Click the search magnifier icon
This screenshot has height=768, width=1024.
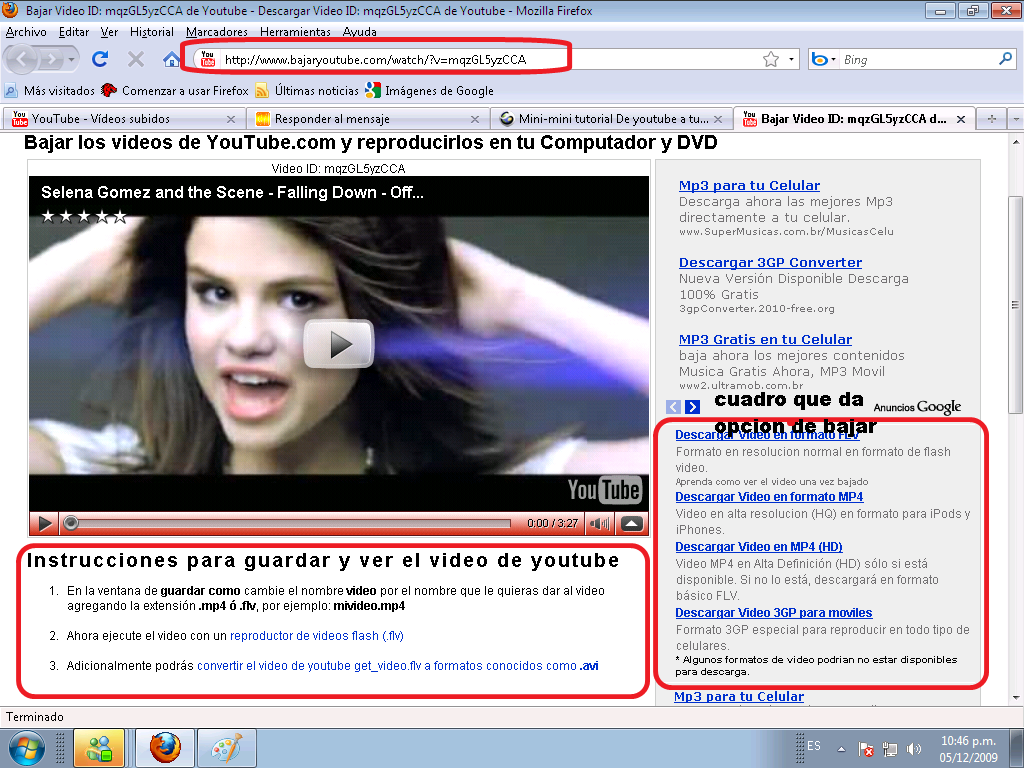click(1006, 59)
